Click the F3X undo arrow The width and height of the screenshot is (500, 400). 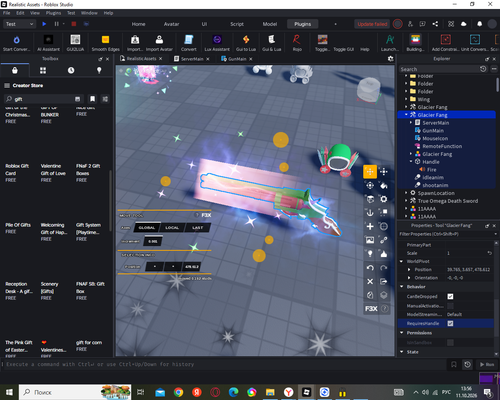tap(370, 268)
